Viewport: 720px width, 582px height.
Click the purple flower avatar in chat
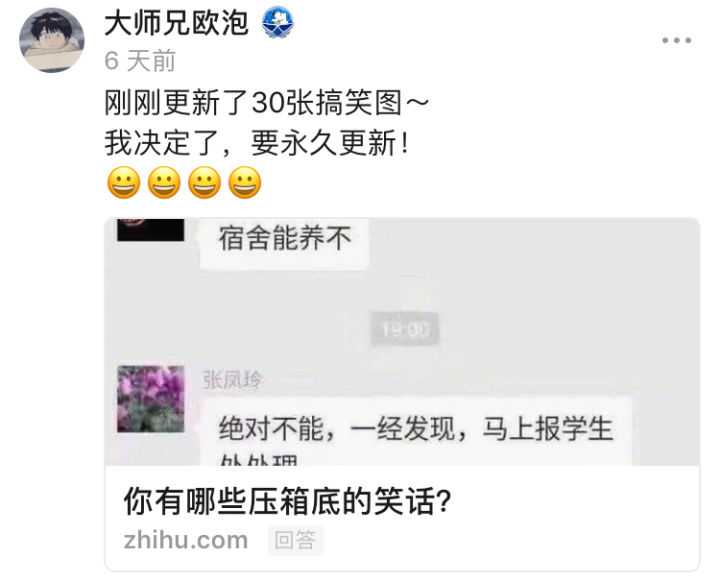tap(151, 399)
